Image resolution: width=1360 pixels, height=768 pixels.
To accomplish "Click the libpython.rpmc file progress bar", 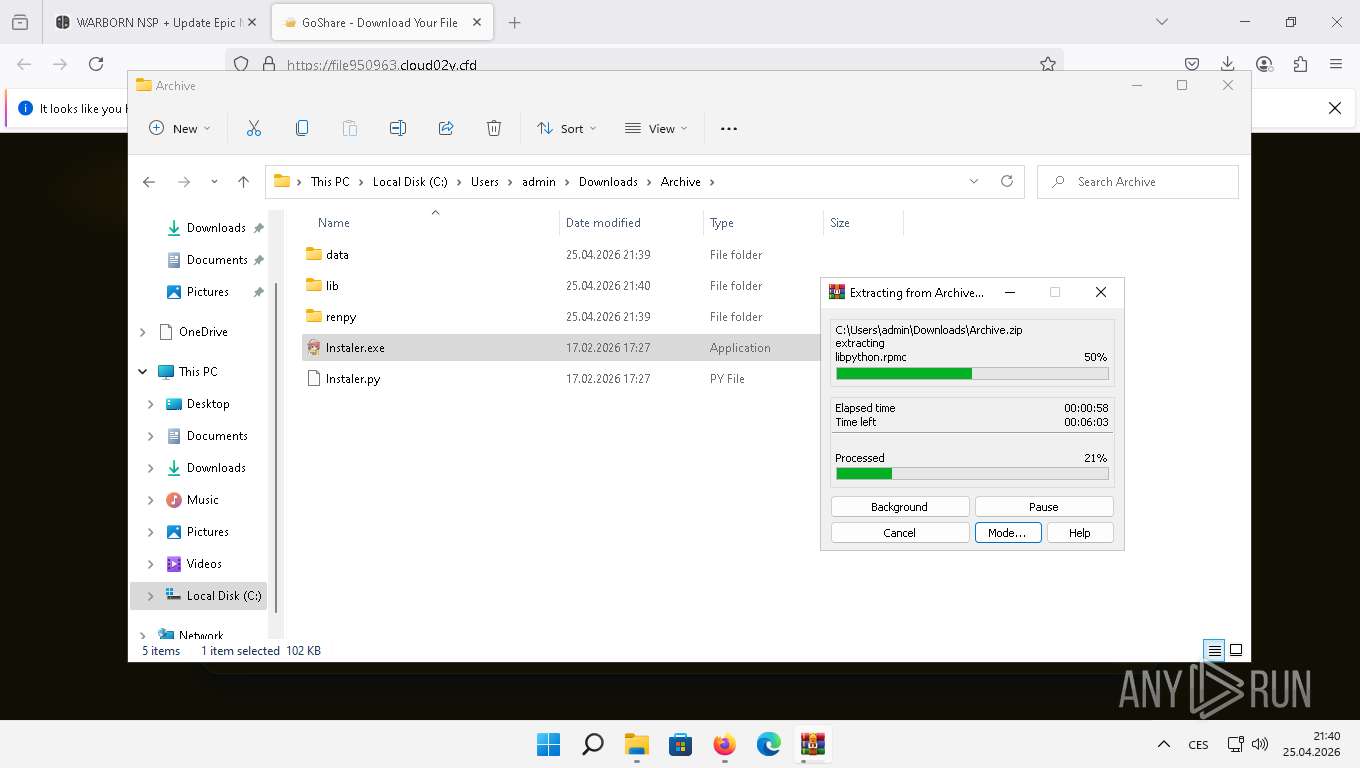I will tap(972, 374).
